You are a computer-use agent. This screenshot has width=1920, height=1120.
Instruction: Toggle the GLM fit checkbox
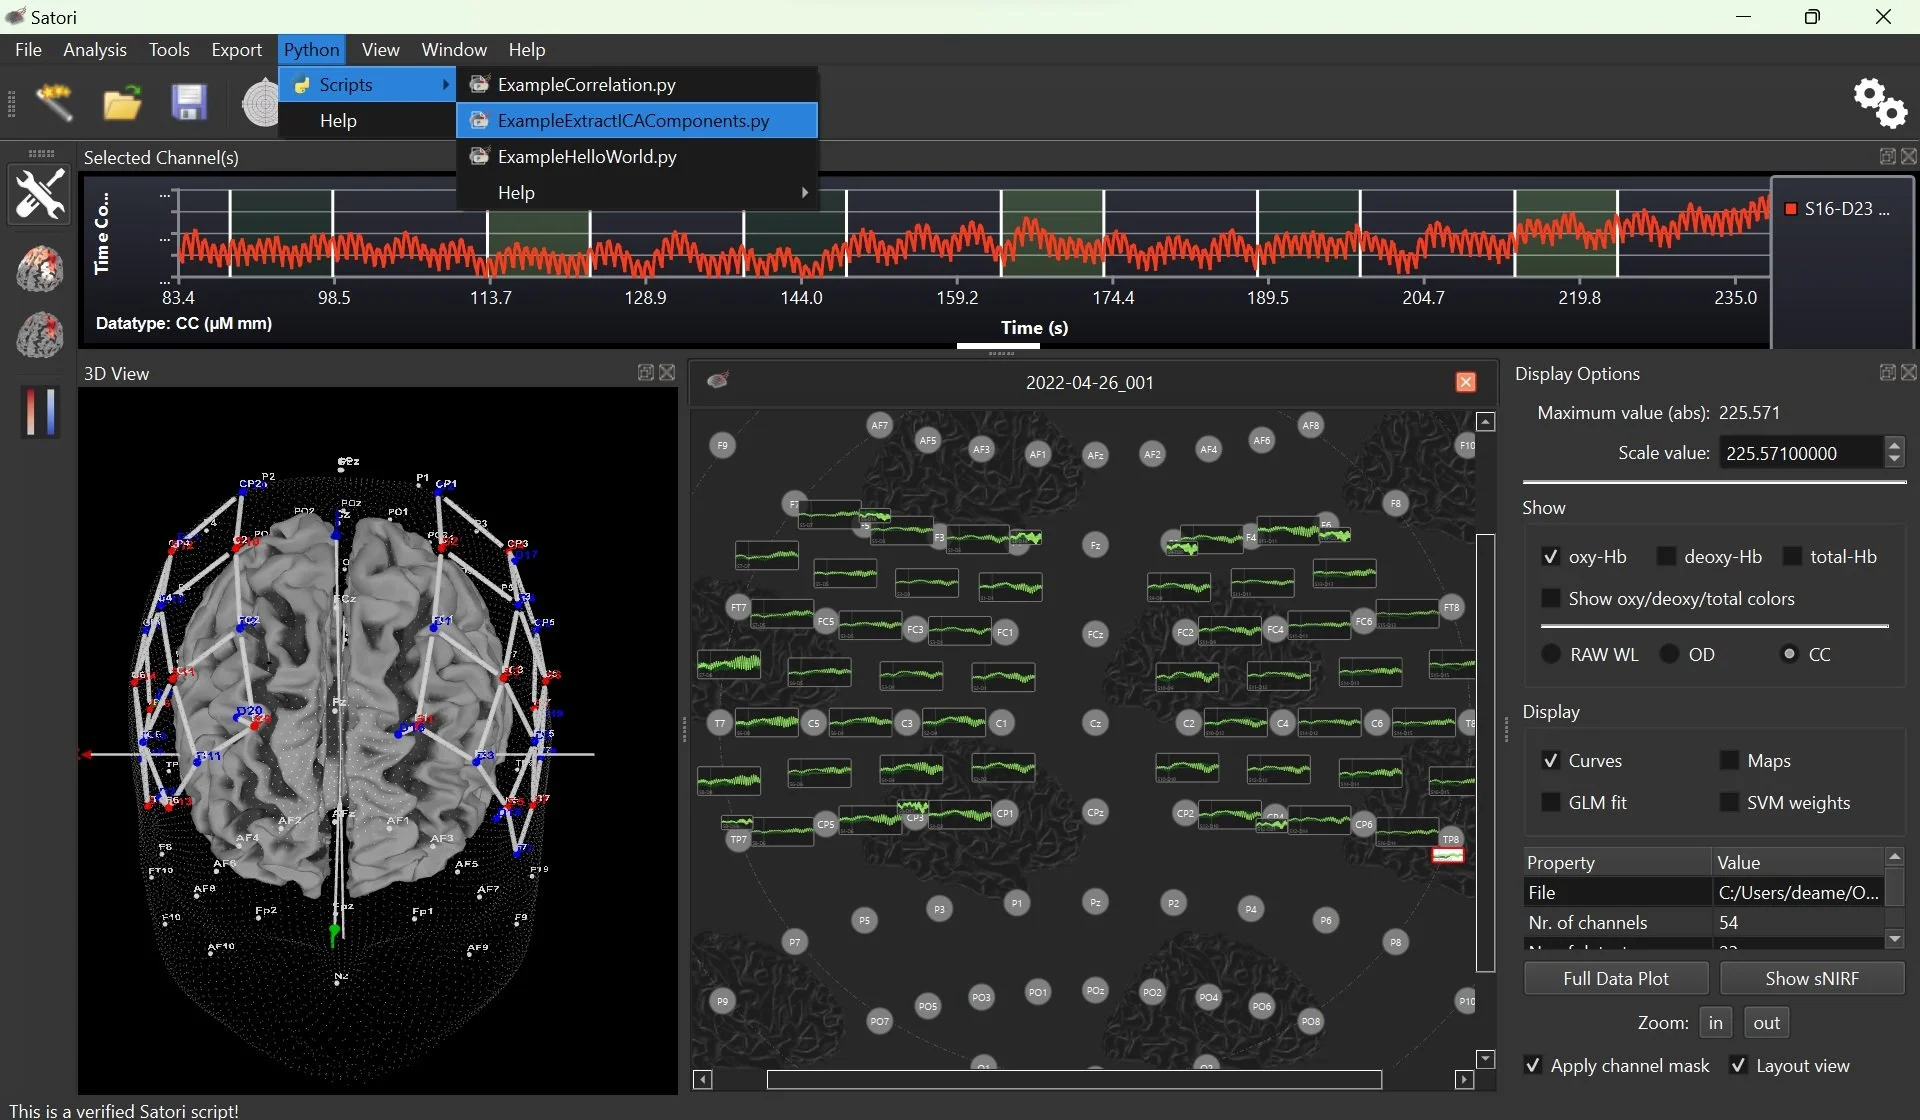[1551, 803]
